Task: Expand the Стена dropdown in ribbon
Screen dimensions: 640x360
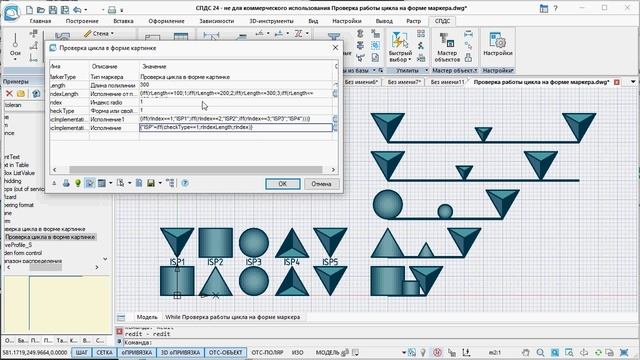Action: [112, 33]
